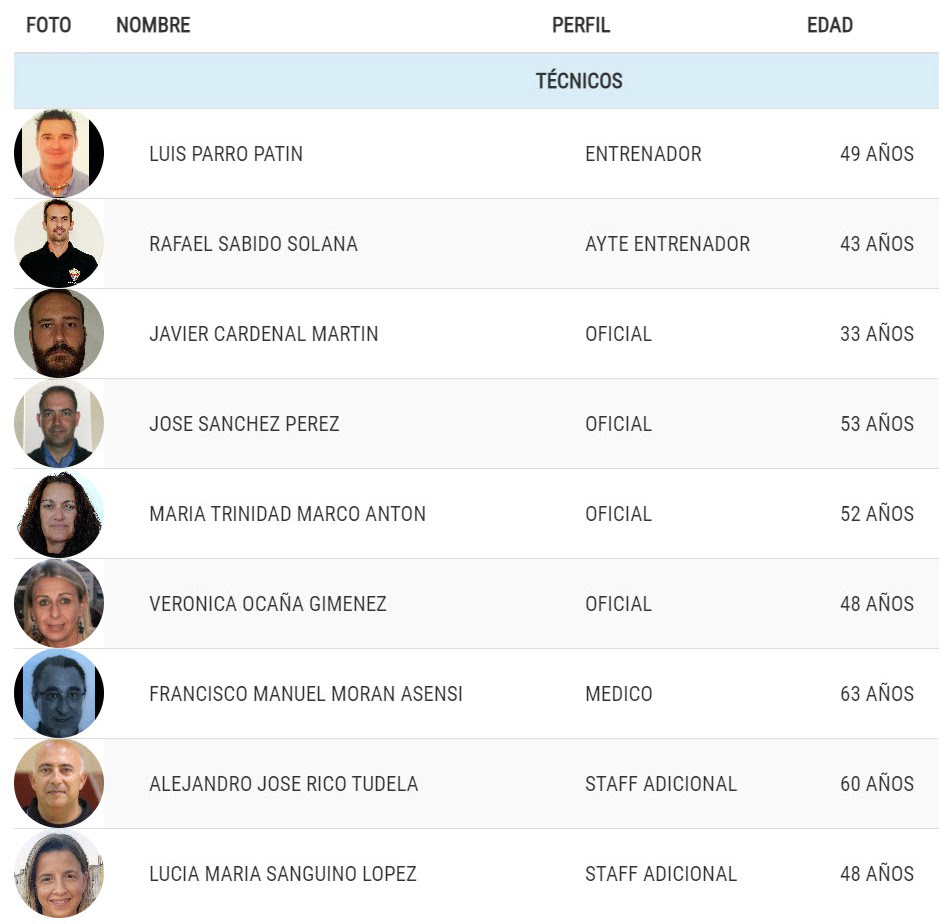Click Veronica Ocaña Gimenez's photo
942x924 pixels.
click(x=59, y=603)
